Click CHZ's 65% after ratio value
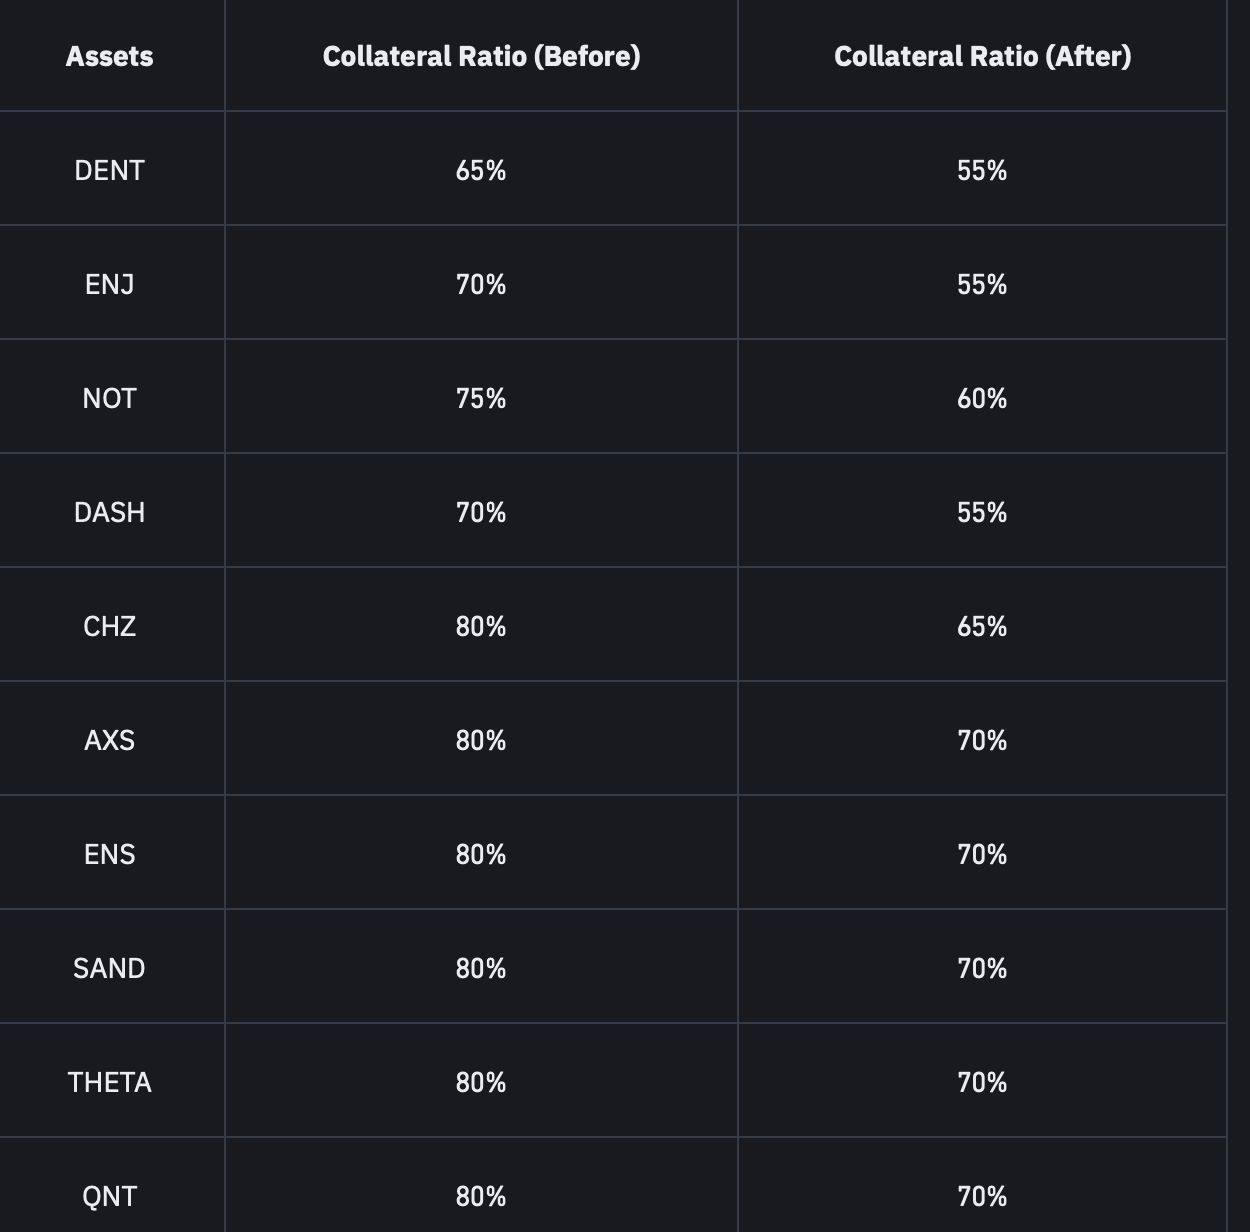1250x1232 pixels. [982, 626]
